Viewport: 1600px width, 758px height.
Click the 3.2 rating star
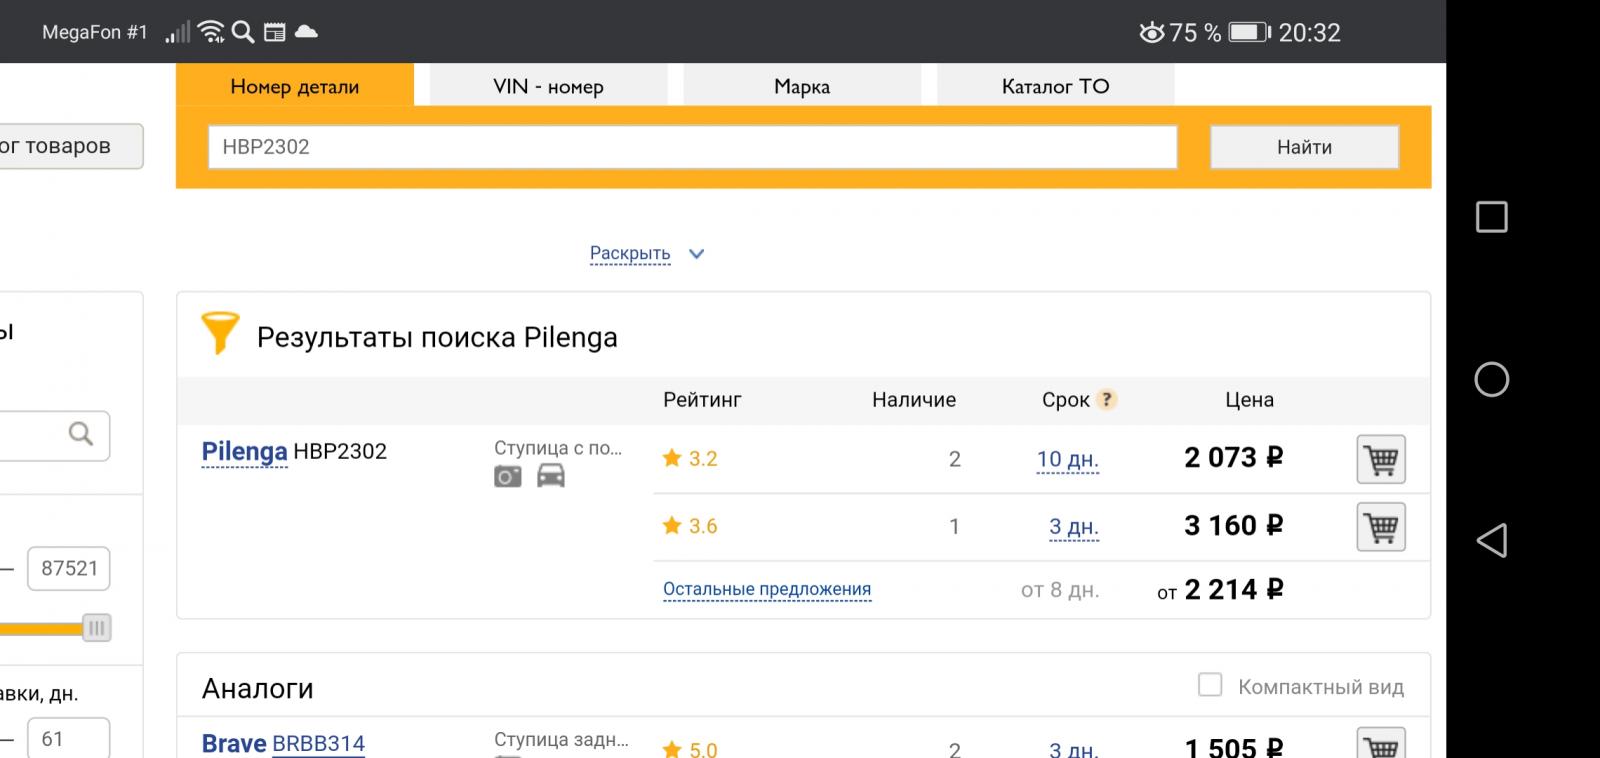[672, 458]
